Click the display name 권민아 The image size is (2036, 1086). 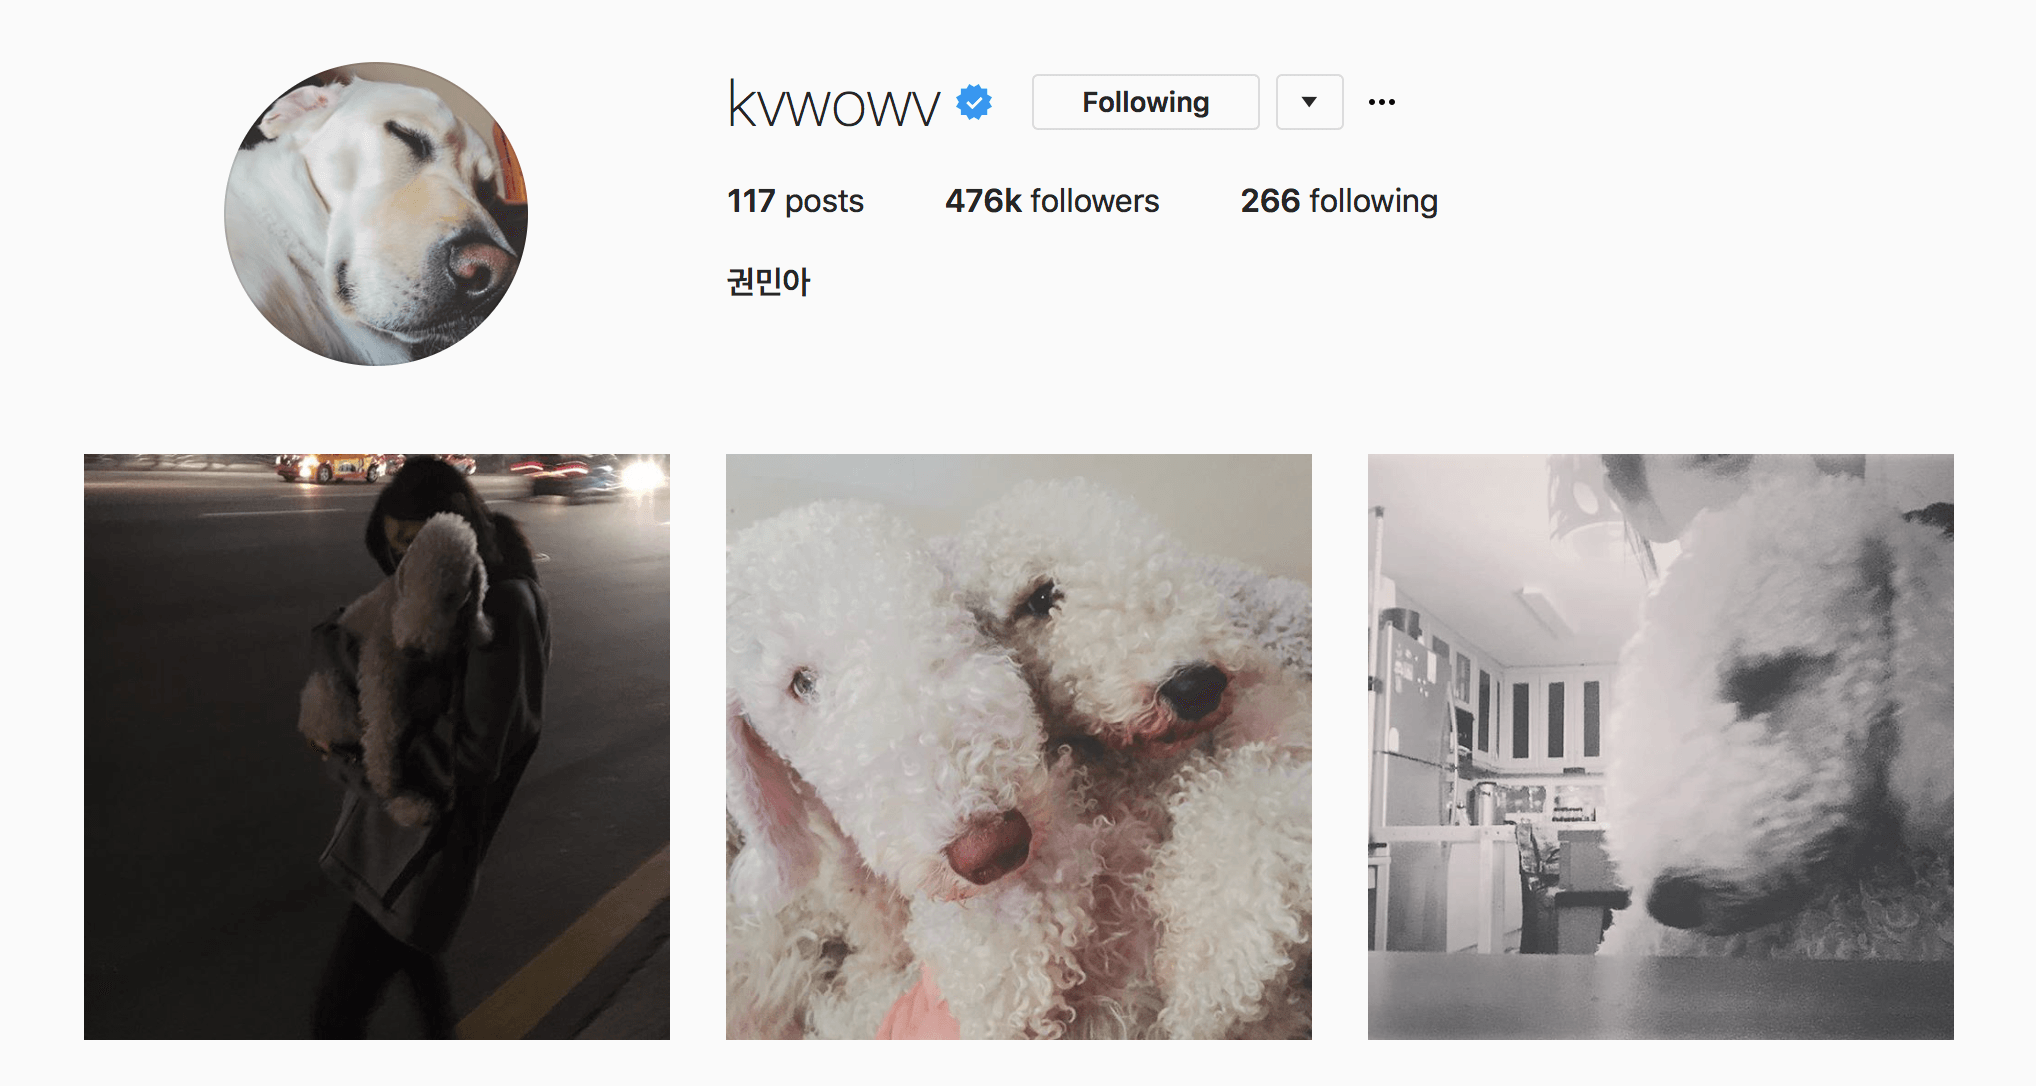click(768, 282)
